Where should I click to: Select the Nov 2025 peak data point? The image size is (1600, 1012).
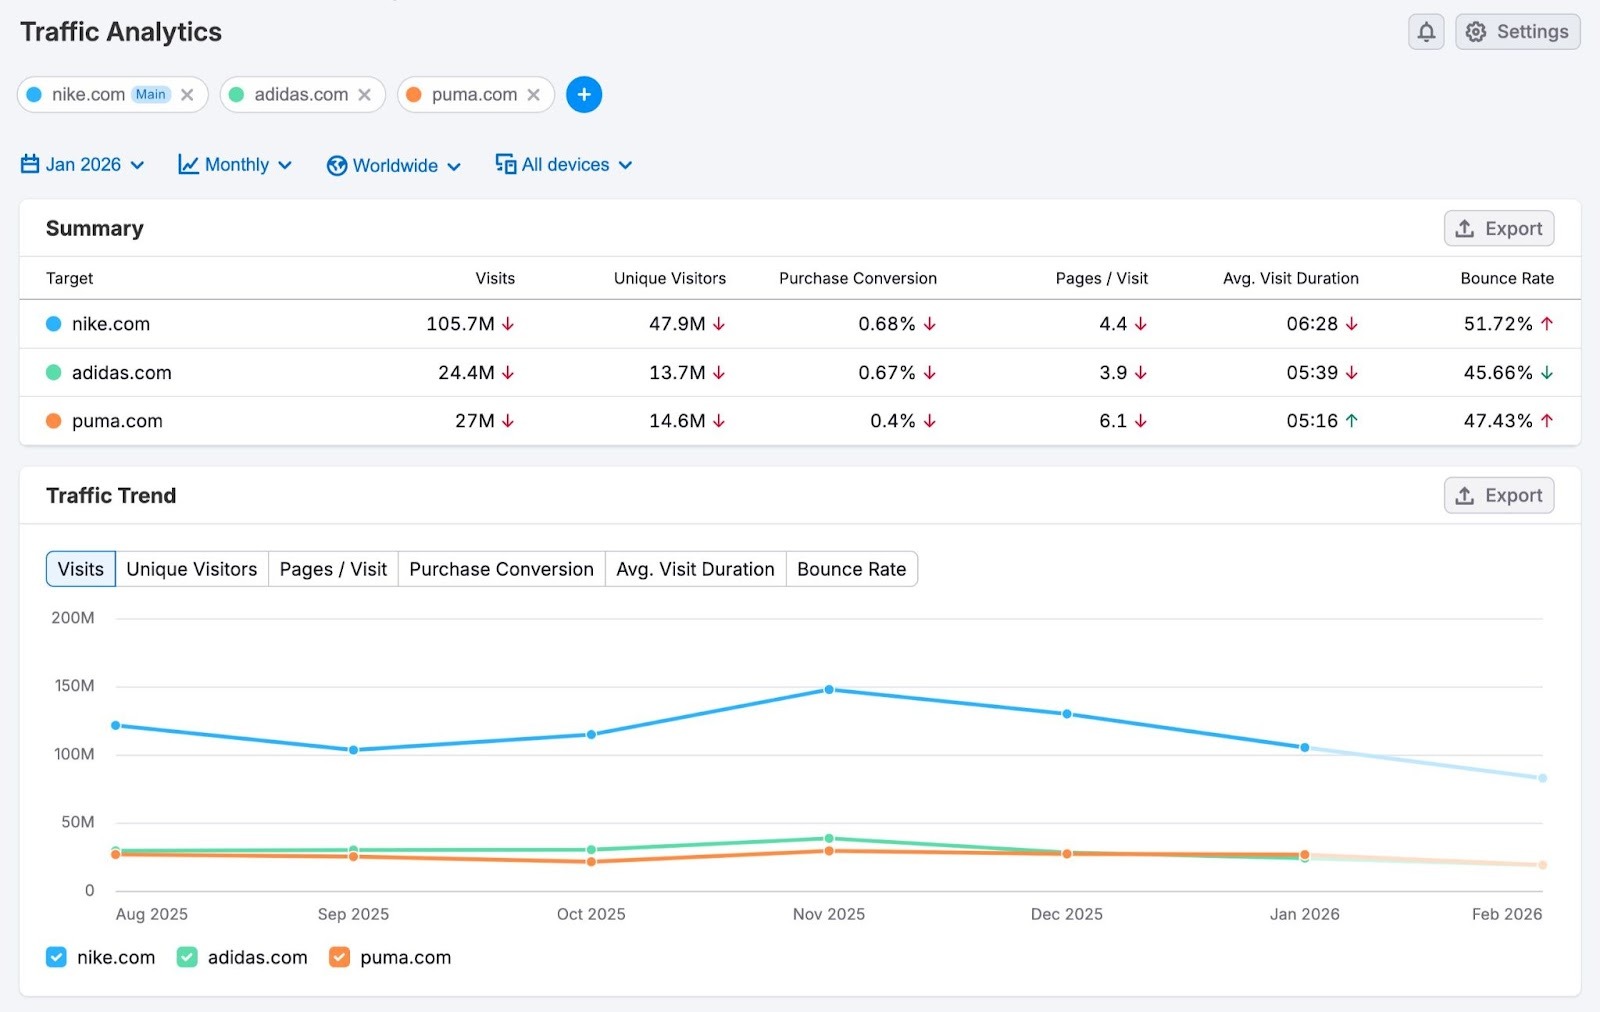[x=828, y=689]
